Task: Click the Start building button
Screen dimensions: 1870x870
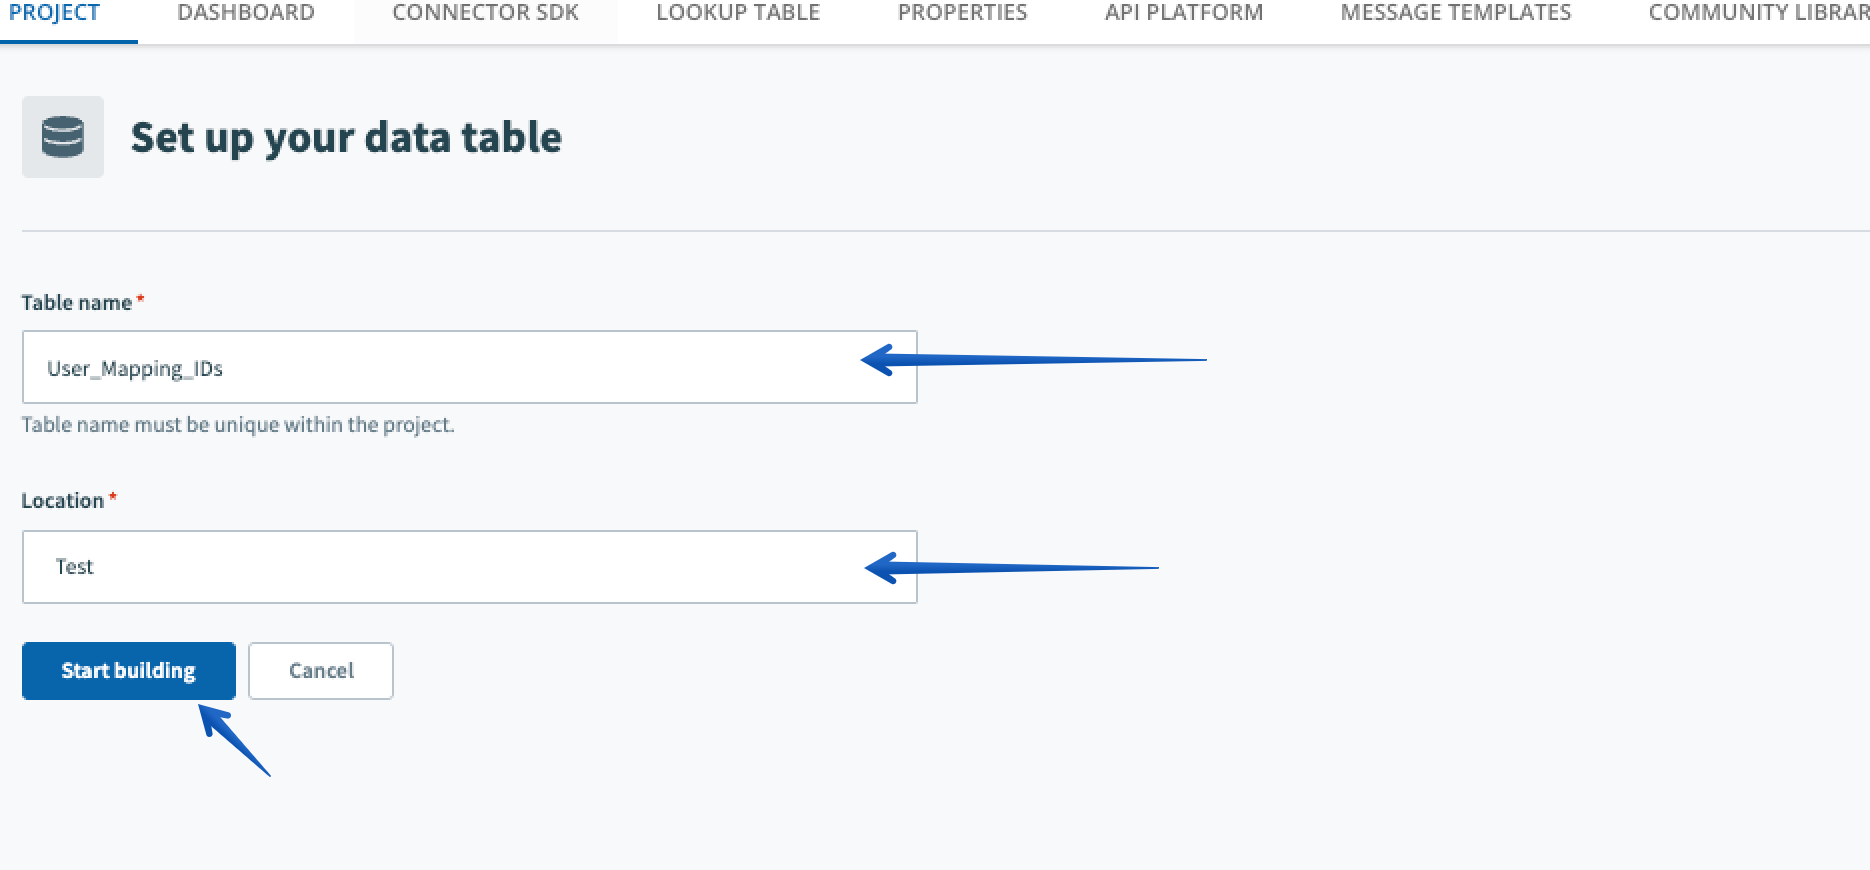Action: (128, 670)
